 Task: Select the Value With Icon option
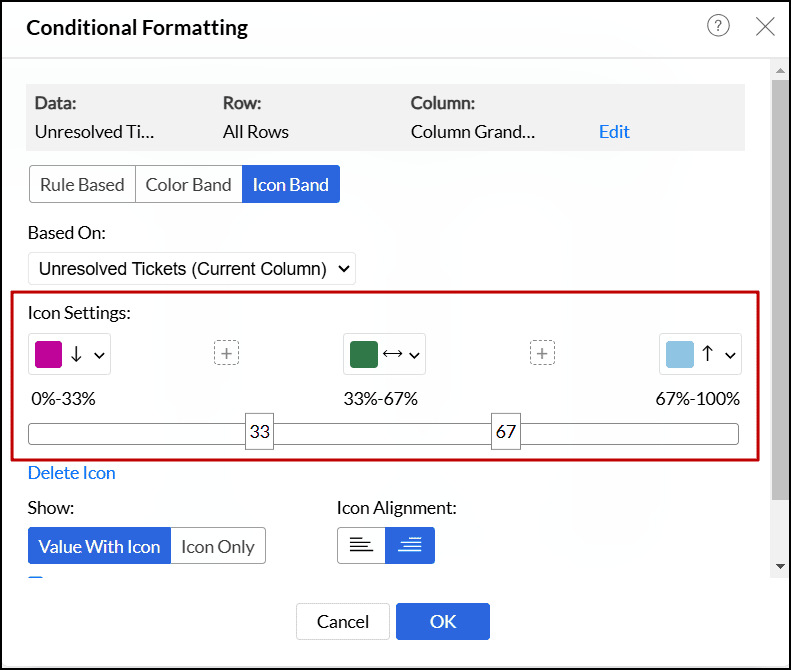tap(99, 546)
